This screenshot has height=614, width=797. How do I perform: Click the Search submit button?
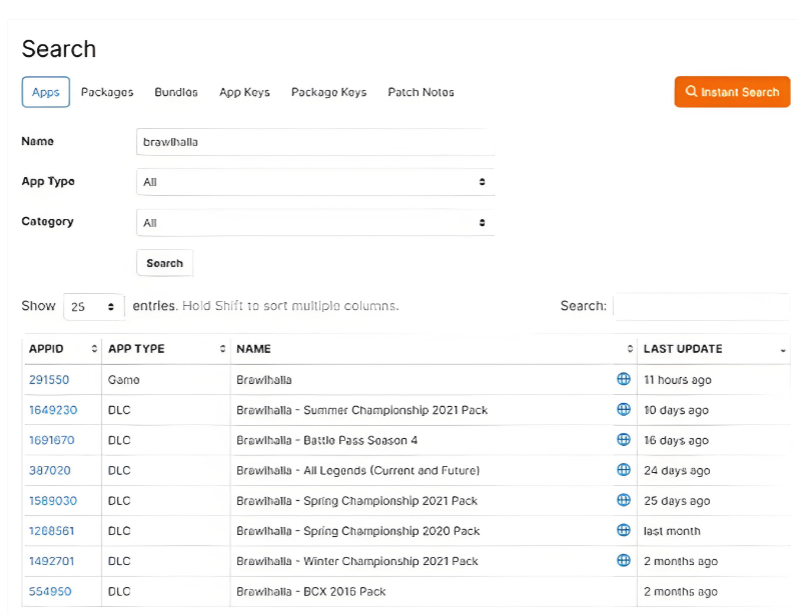pos(164,263)
